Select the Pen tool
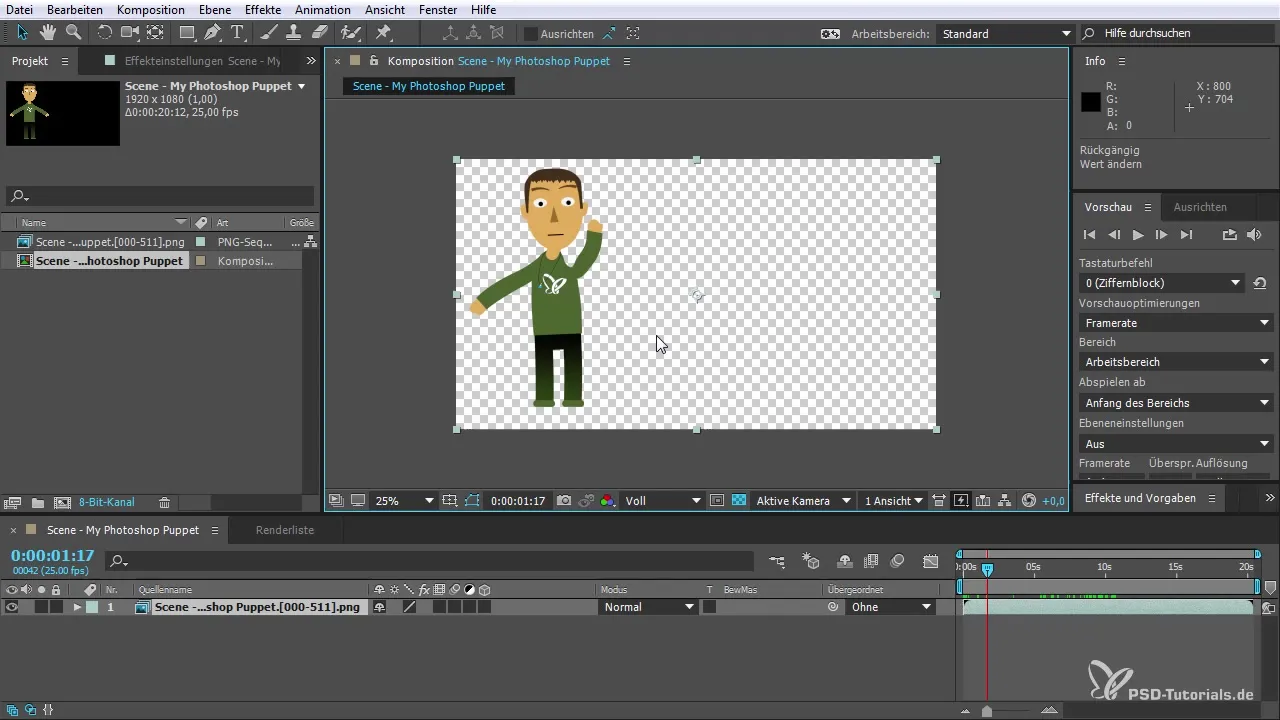The width and height of the screenshot is (1280, 720). (212, 32)
